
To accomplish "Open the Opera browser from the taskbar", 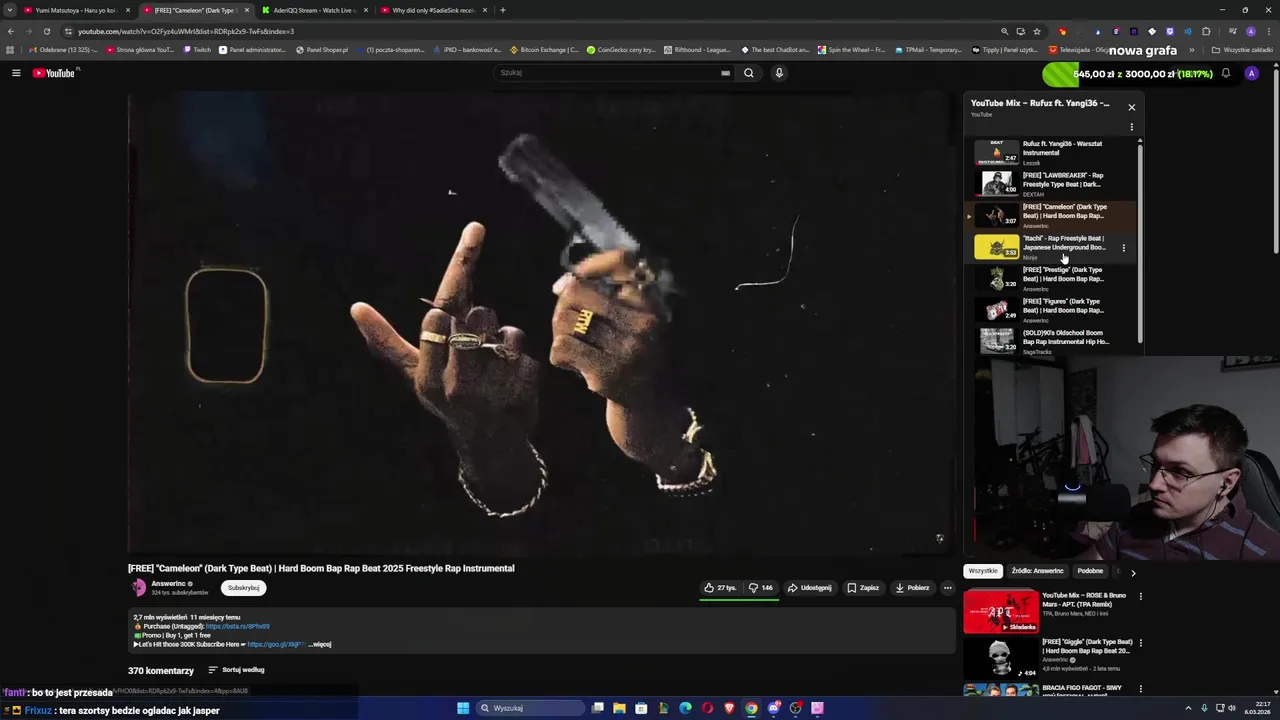I will pos(707,708).
